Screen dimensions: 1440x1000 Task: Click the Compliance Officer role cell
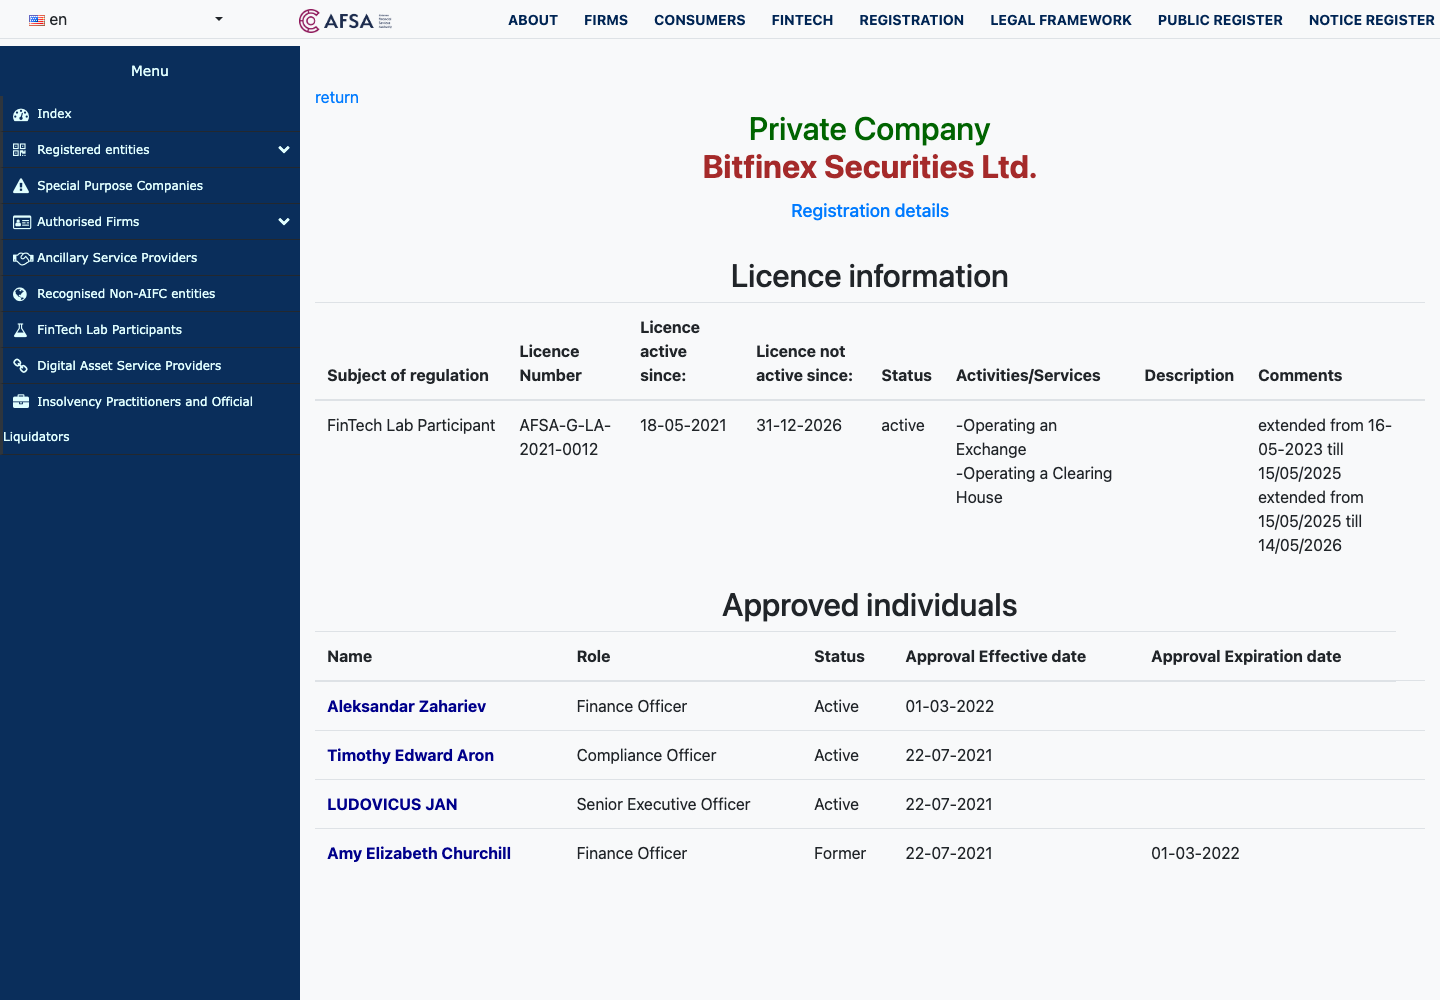coord(646,755)
